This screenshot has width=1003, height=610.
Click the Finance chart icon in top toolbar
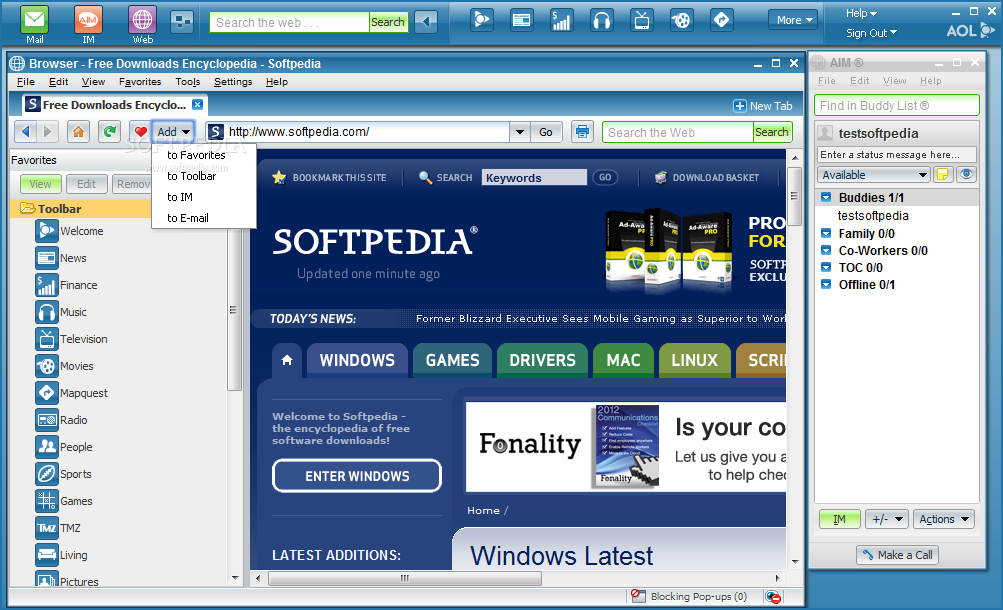(x=561, y=20)
